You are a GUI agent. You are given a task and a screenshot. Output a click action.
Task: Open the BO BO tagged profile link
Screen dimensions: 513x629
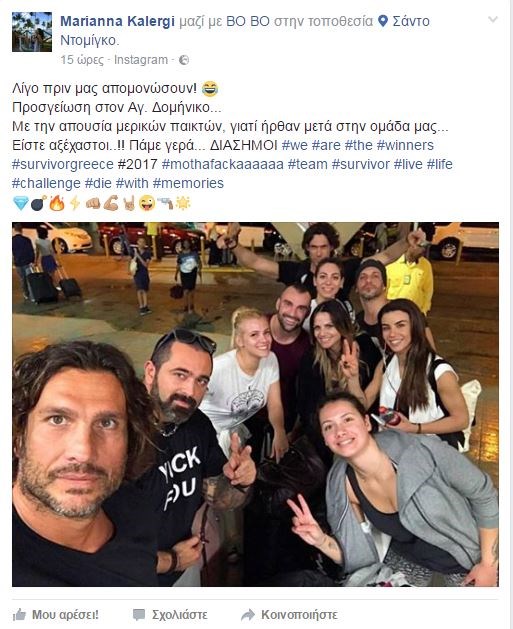point(247,21)
